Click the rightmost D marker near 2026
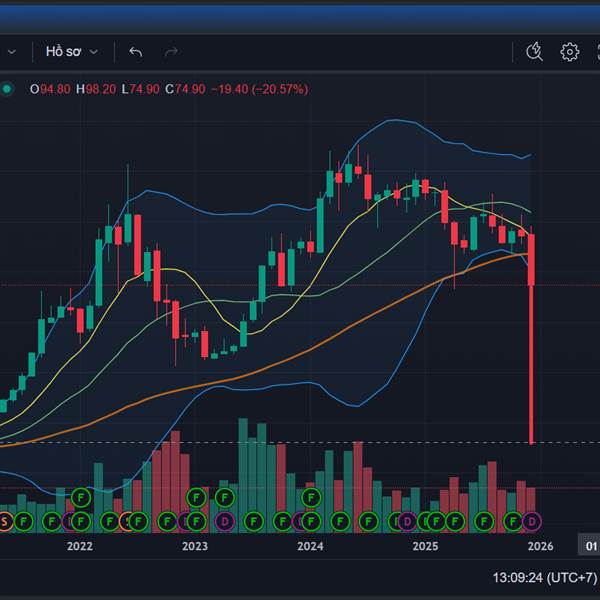The height and width of the screenshot is (600, 600). tap(532, 521)
